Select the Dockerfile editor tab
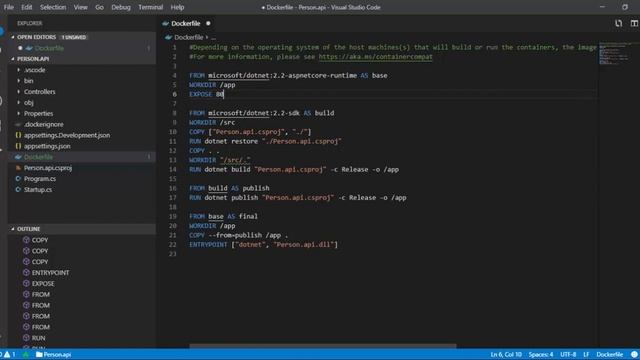Viewport: 640px width, 360px height. coord(187,23)
